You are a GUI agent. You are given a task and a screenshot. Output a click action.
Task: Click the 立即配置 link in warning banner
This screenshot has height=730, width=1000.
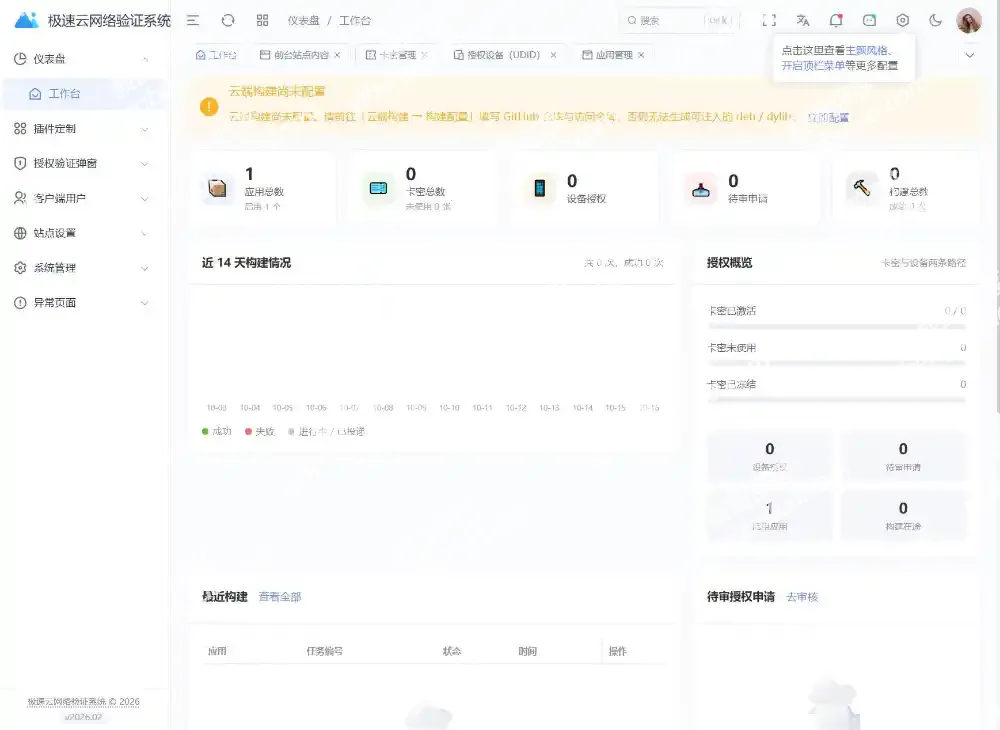pyautogui.click(x=828, y=117)
